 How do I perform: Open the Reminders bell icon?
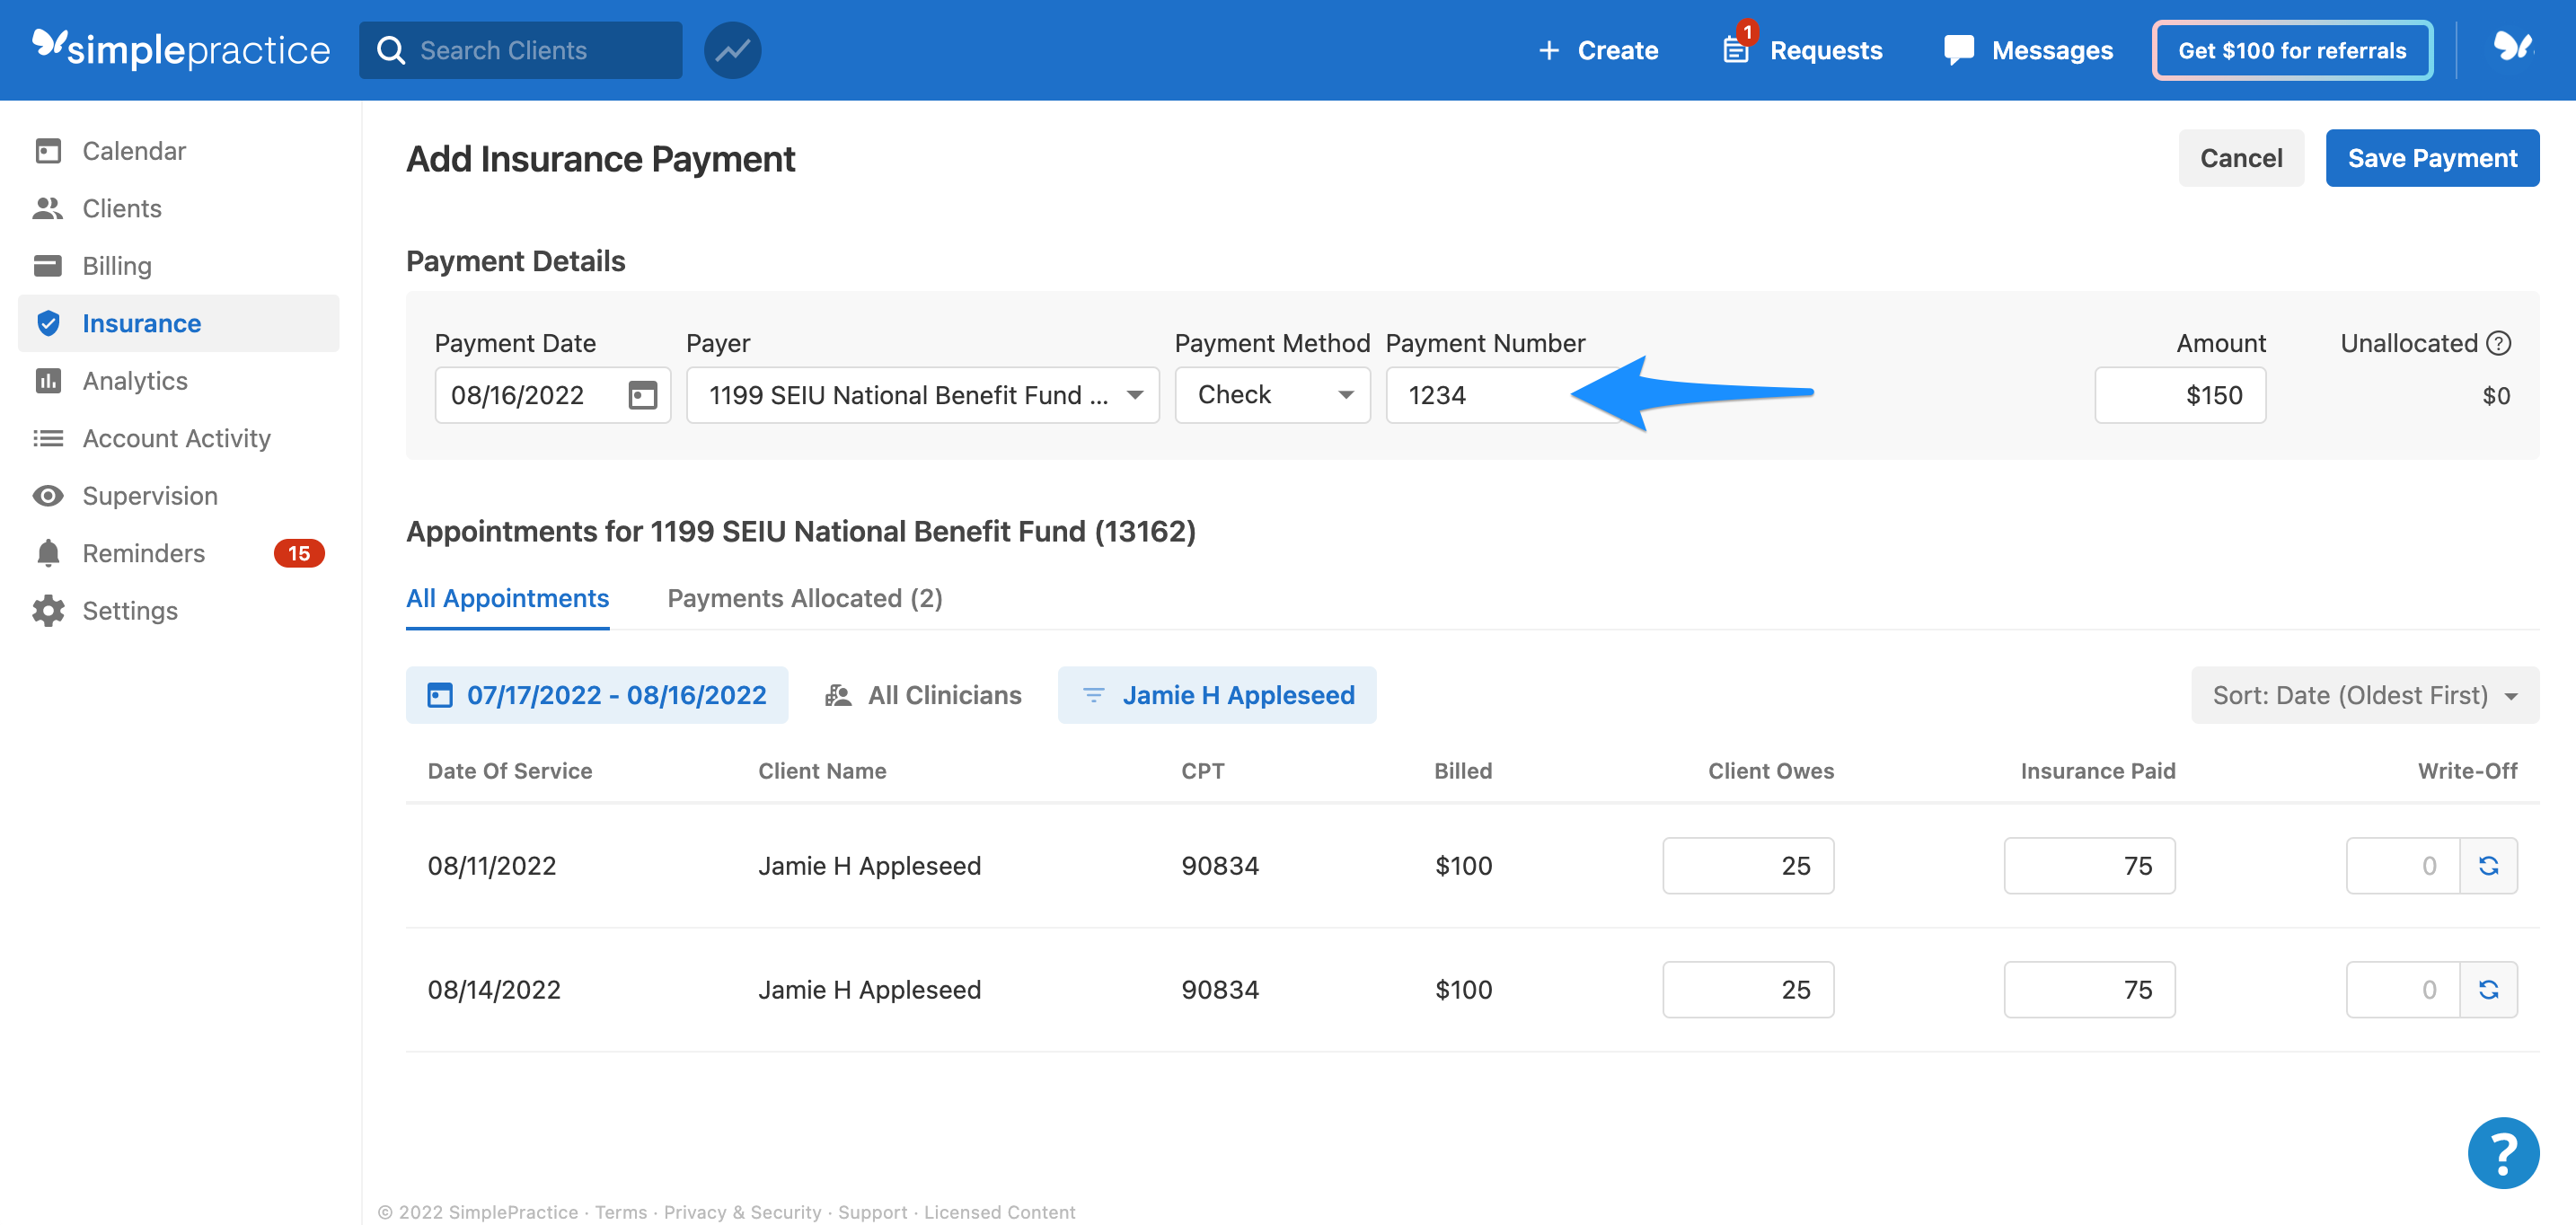coord(49,552)
